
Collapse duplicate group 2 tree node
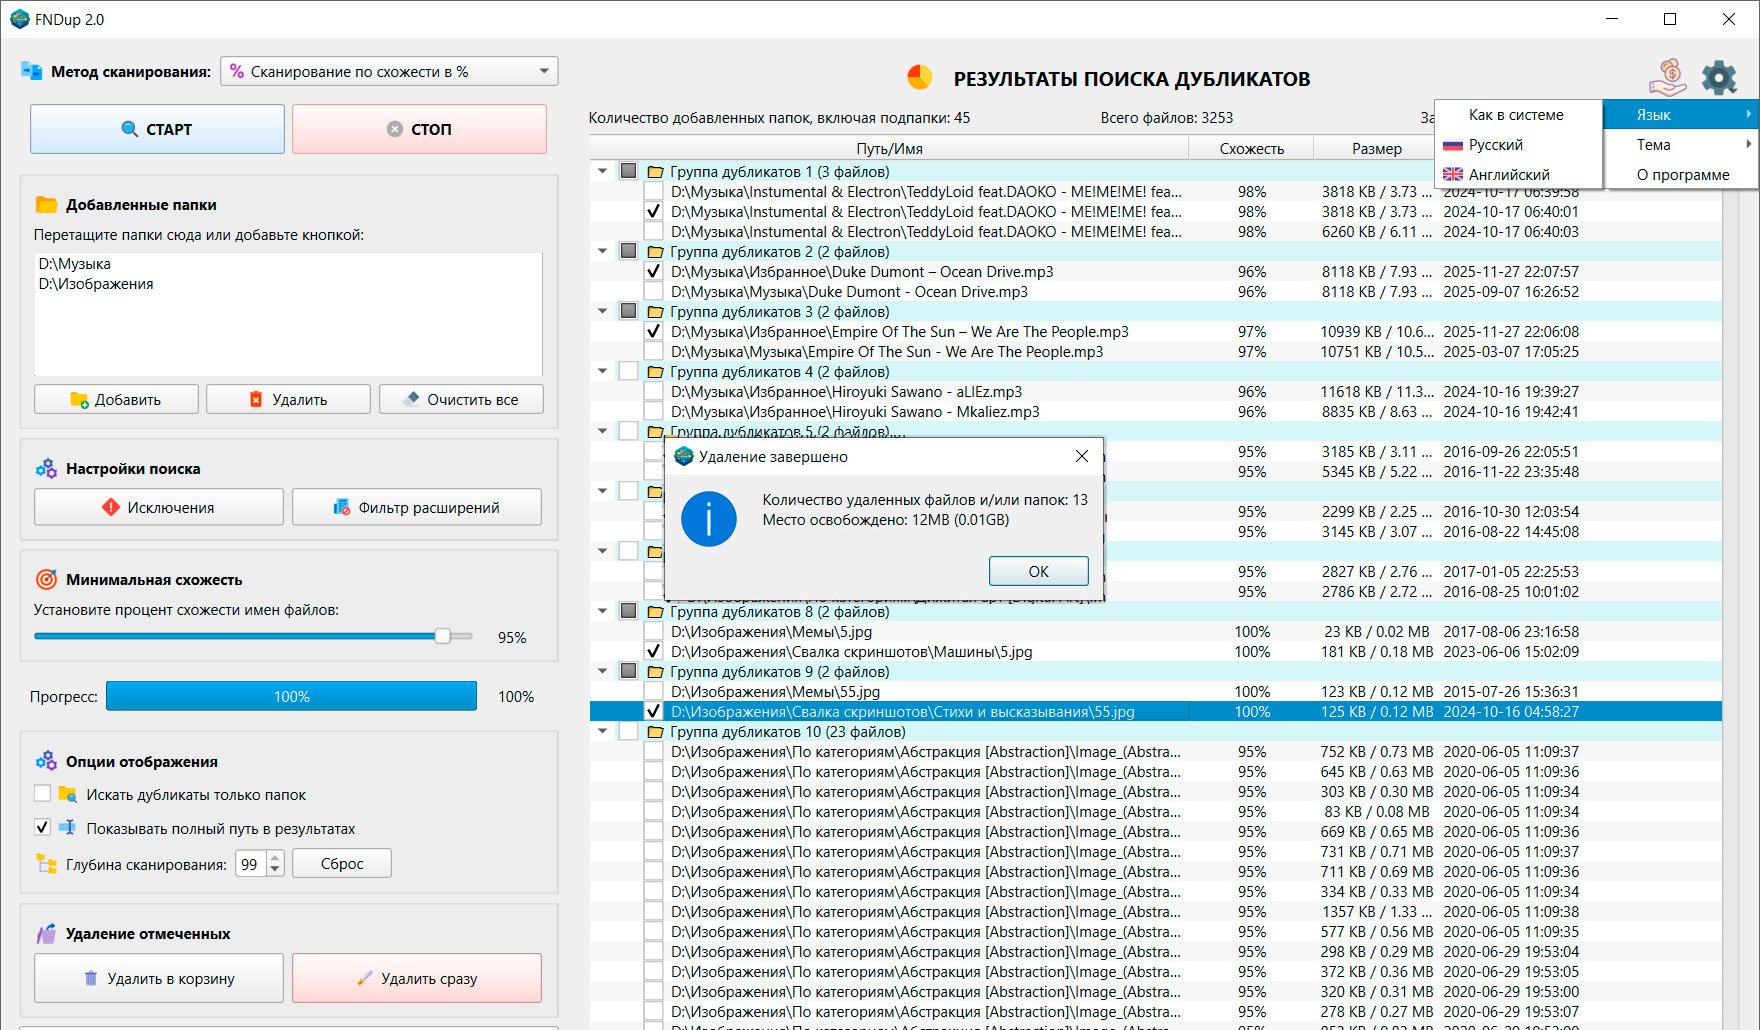coord(602,252)
